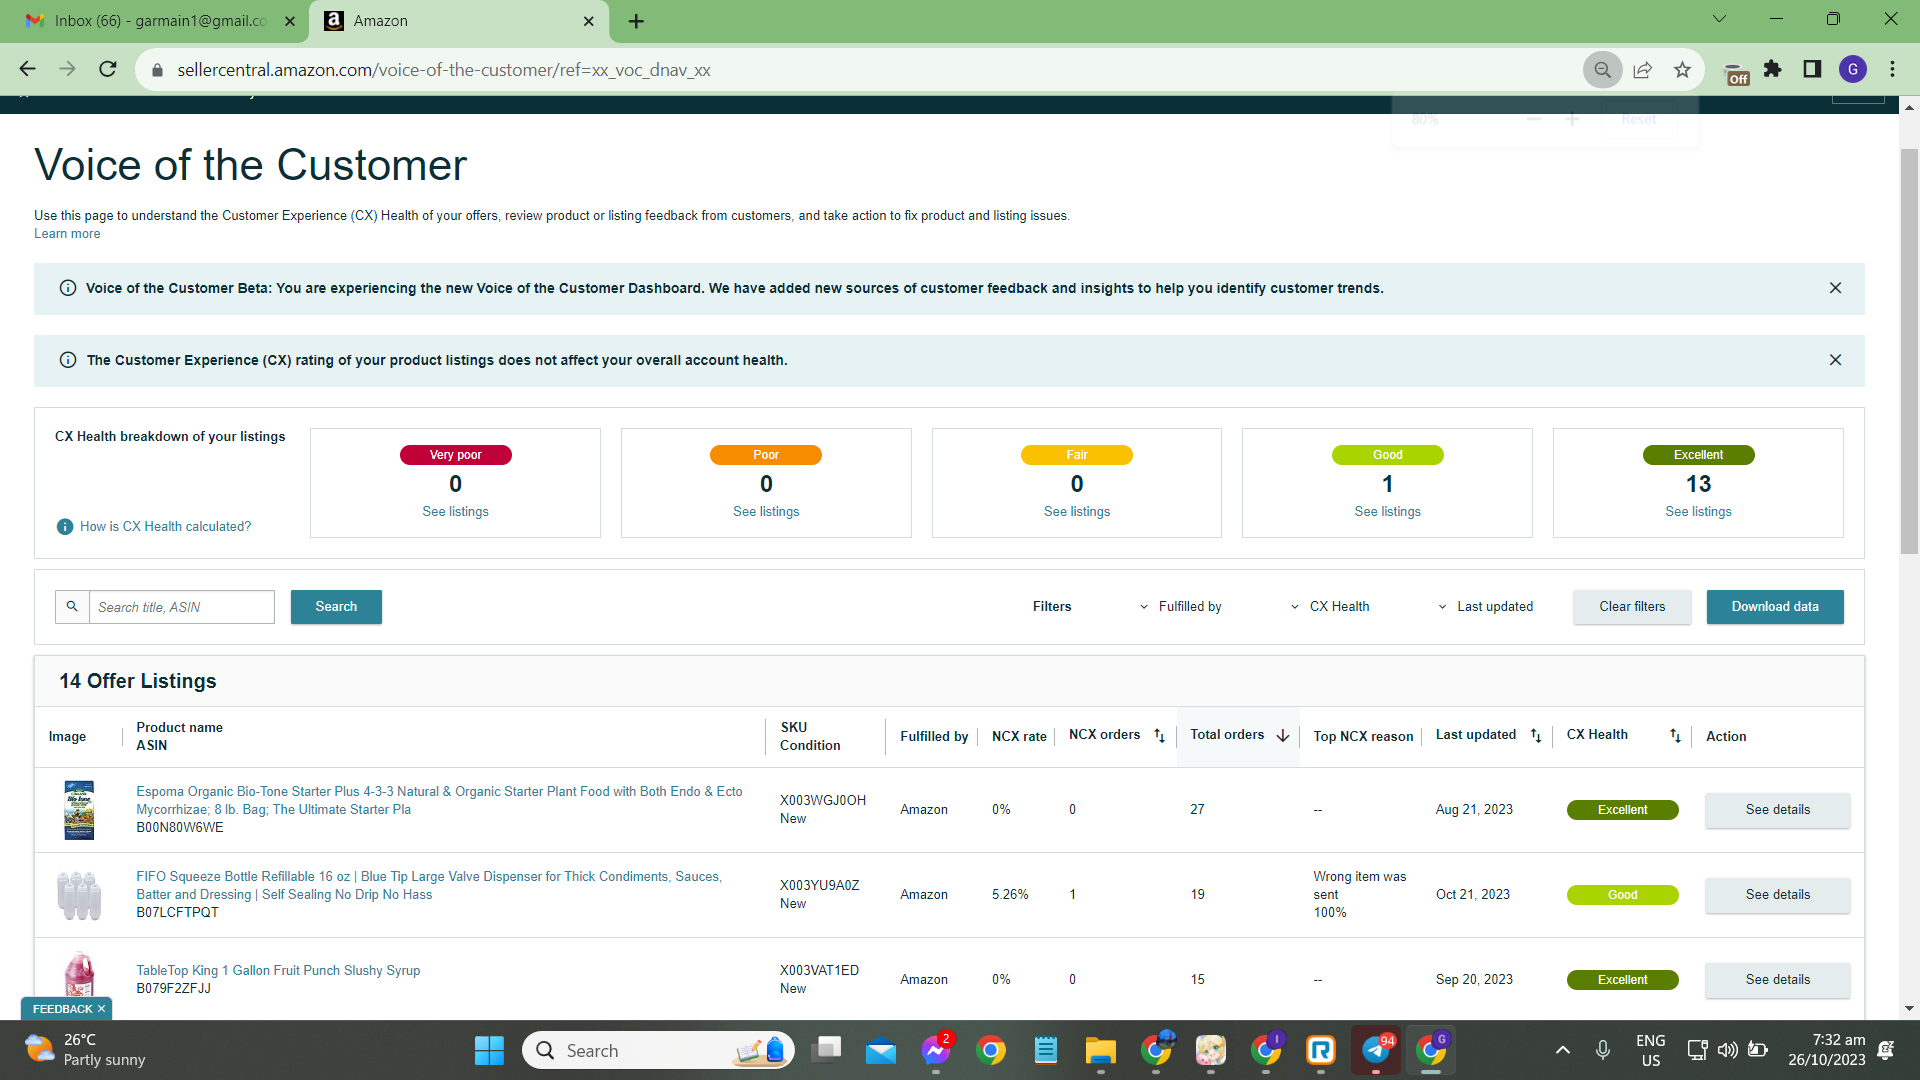Click the microphone icon in system tray
1920x1080 pixels.
[x=1603, y=1050]
